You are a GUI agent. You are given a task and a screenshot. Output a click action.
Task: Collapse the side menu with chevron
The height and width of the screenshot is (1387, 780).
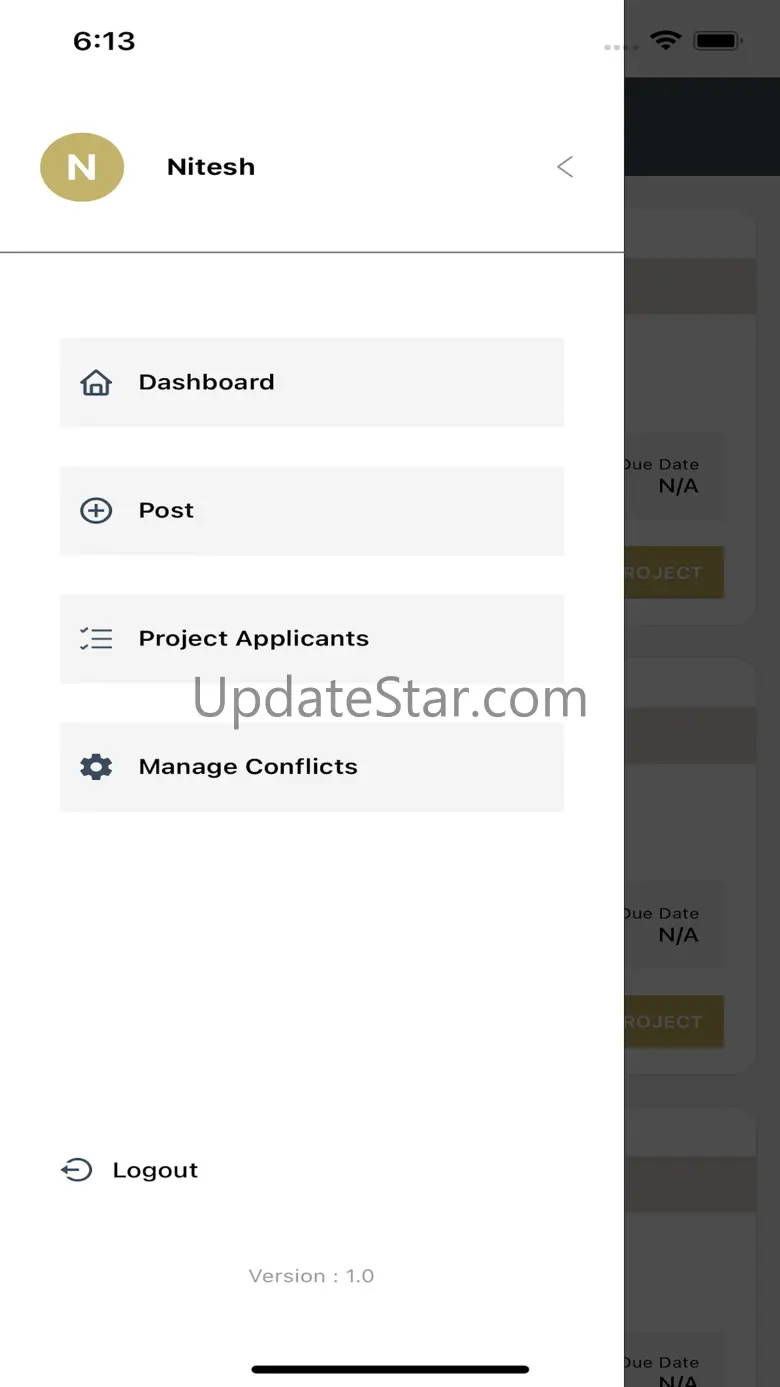coord(565,167)
